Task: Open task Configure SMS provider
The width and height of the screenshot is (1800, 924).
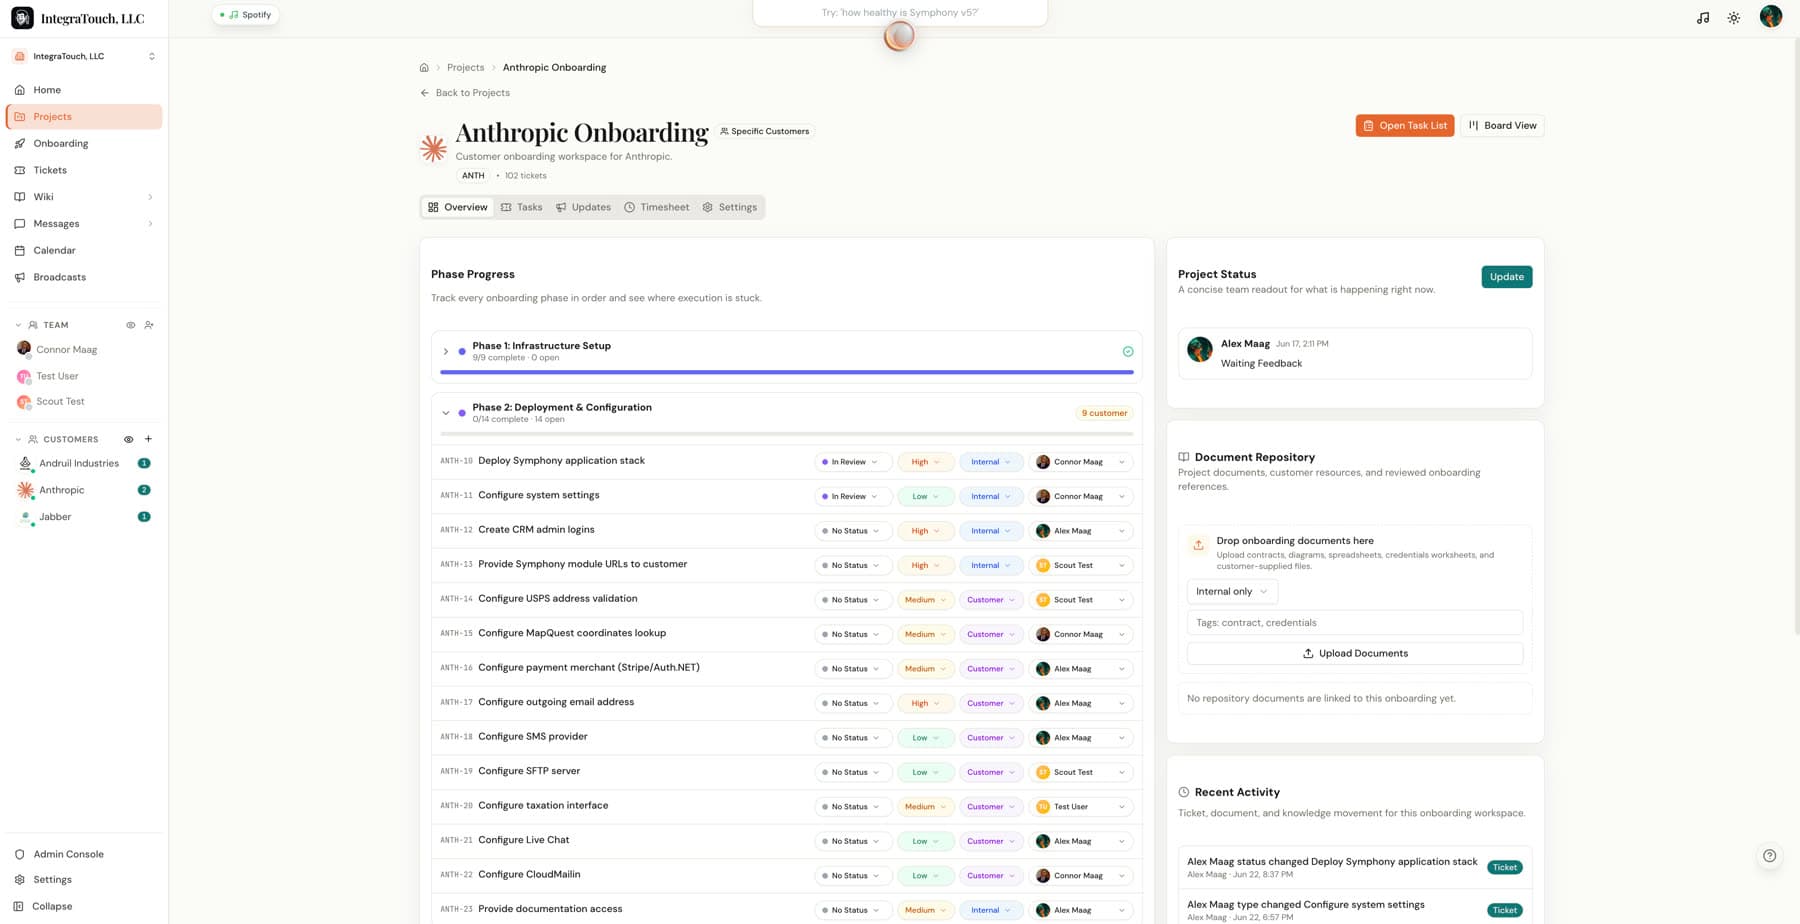Action: [x=532, y=737]
